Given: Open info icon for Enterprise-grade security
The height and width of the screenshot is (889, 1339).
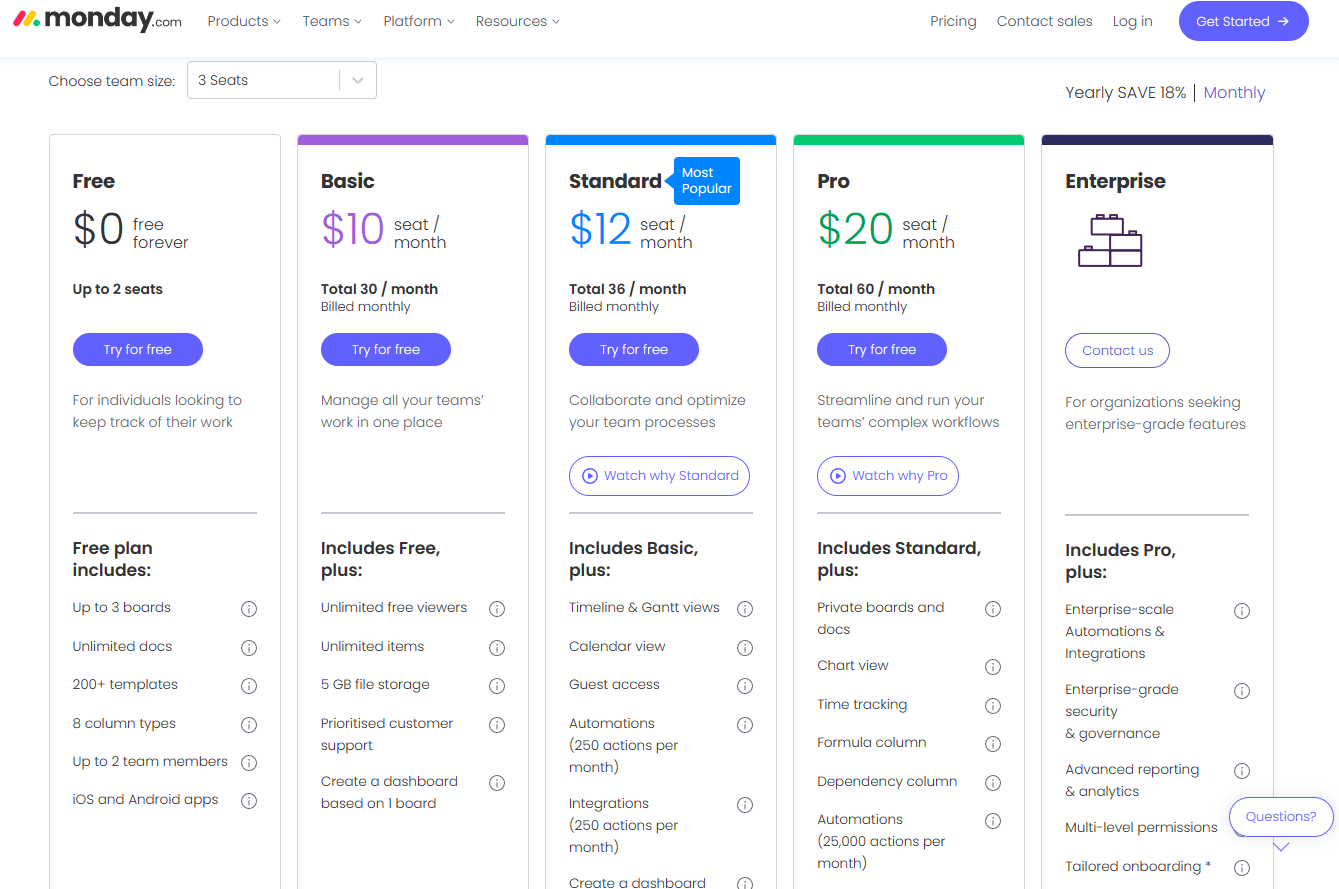Looking at the screenshot, I should (x=1242, y=691).
